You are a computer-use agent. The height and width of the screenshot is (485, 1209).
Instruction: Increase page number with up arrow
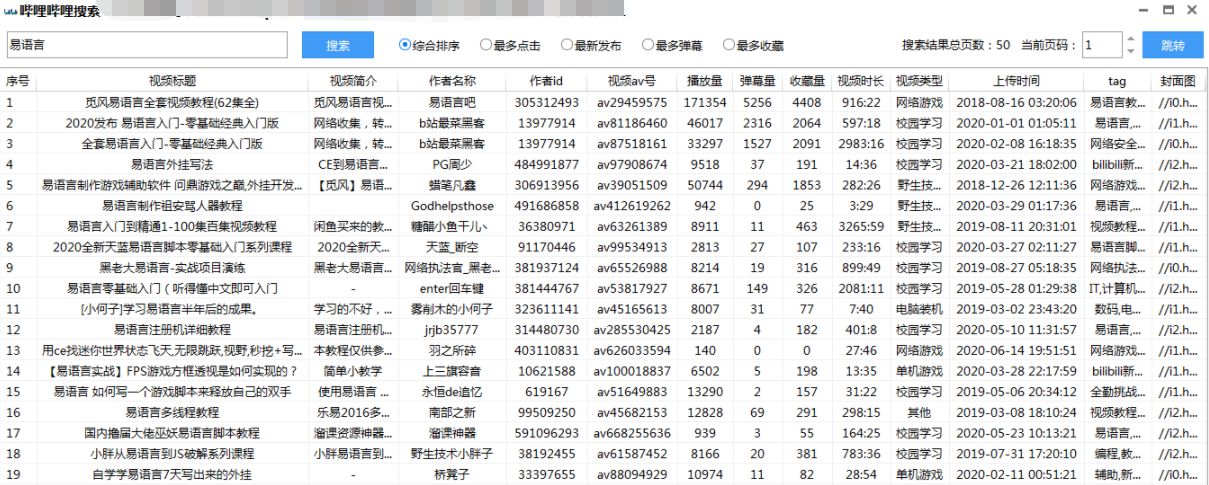click(1130, 39)
